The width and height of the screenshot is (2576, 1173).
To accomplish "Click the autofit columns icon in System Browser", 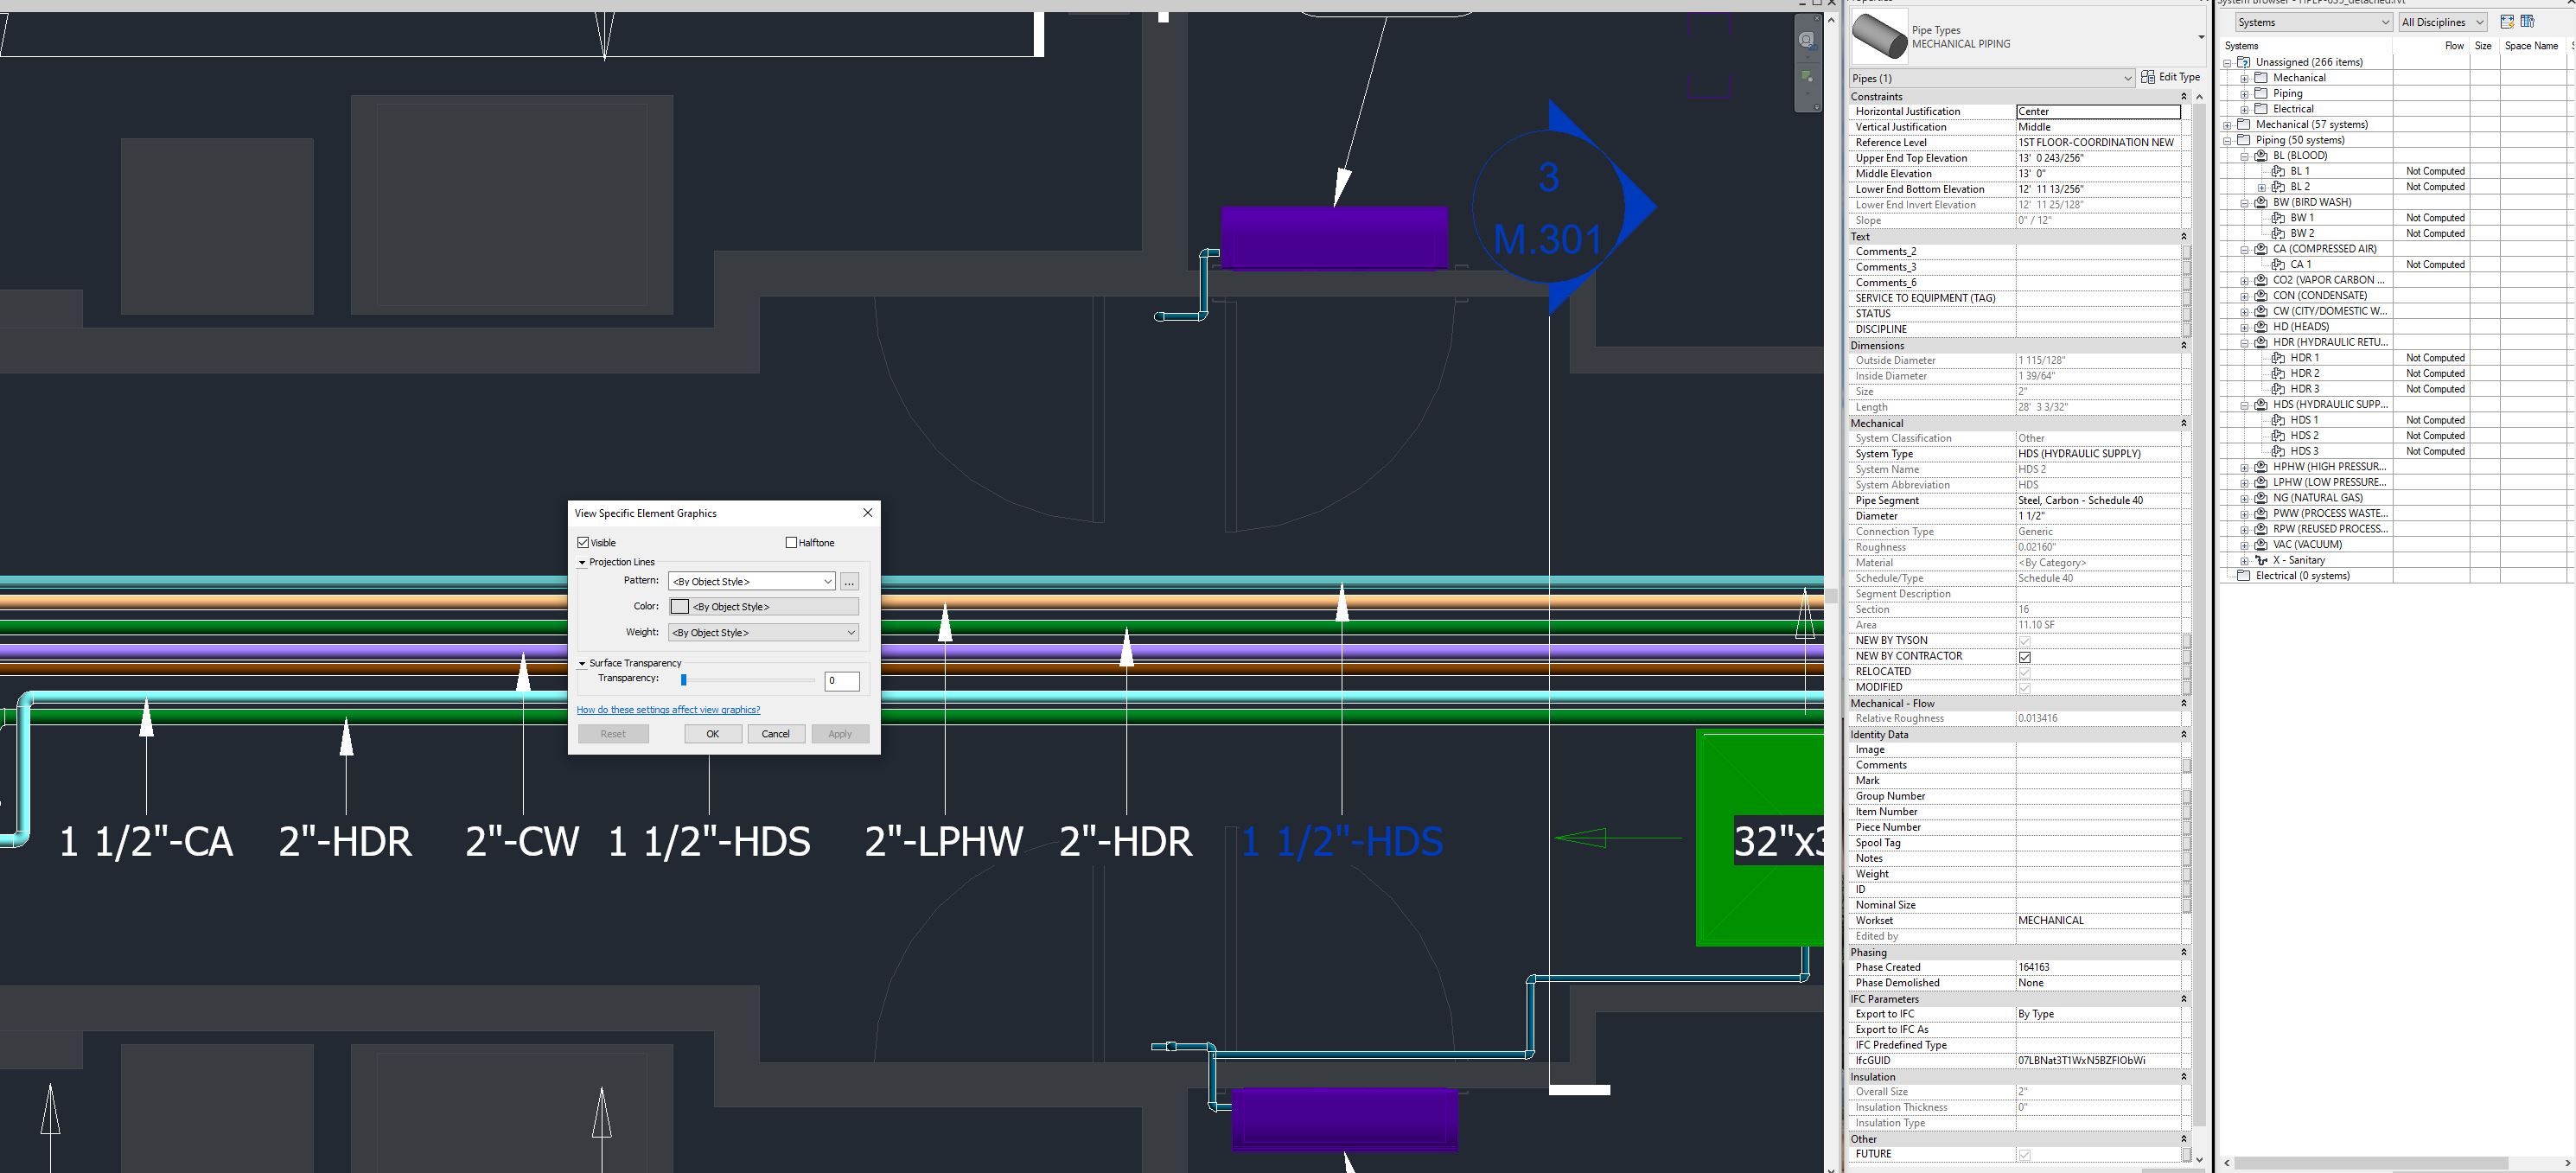I will 2507,22.
